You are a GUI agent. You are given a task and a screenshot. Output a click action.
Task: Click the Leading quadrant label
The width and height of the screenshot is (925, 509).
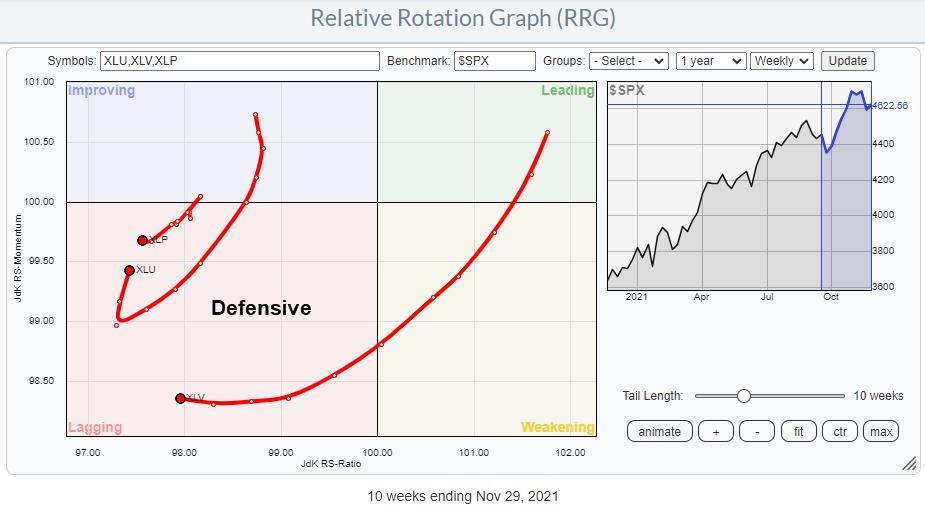pyautogui.click(x=567, y=91)
